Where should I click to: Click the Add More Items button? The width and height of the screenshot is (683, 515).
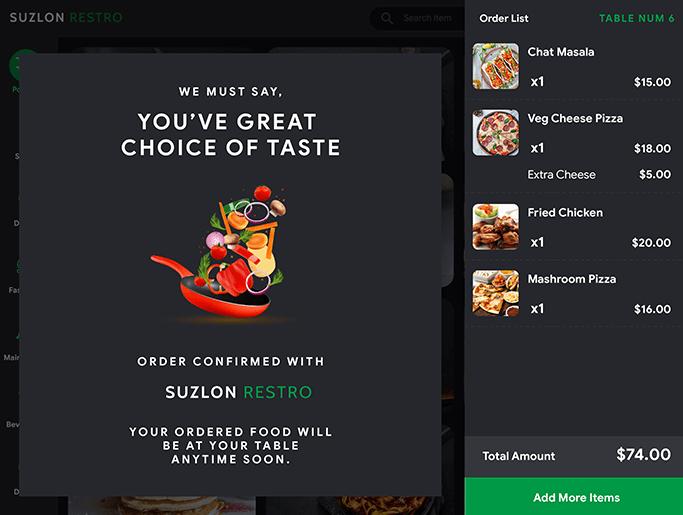coord(574,496)
